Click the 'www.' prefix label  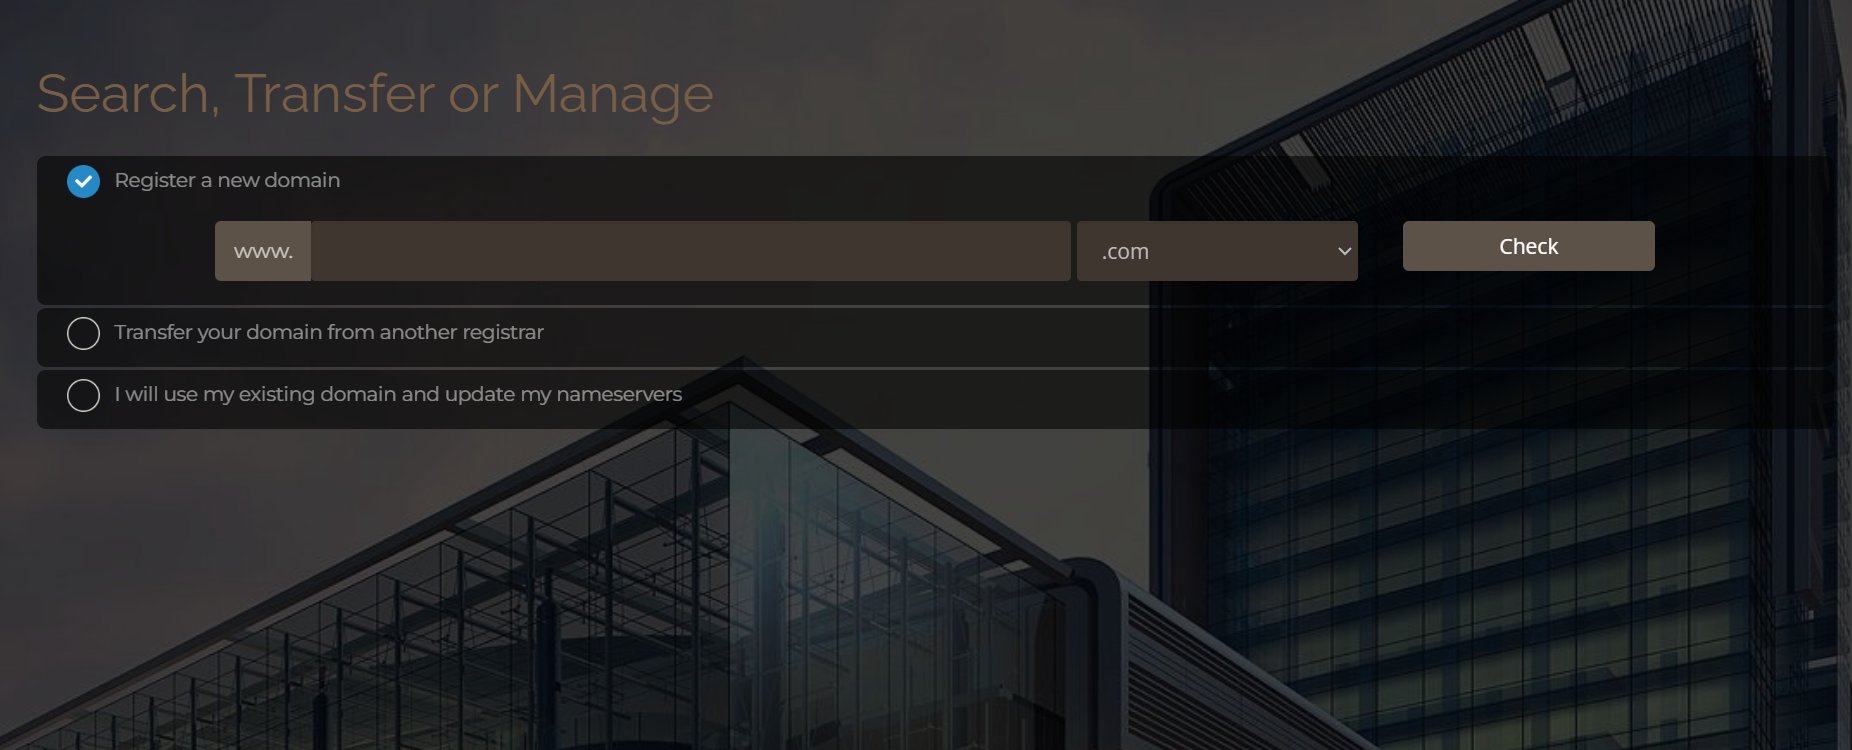(263, 251)
